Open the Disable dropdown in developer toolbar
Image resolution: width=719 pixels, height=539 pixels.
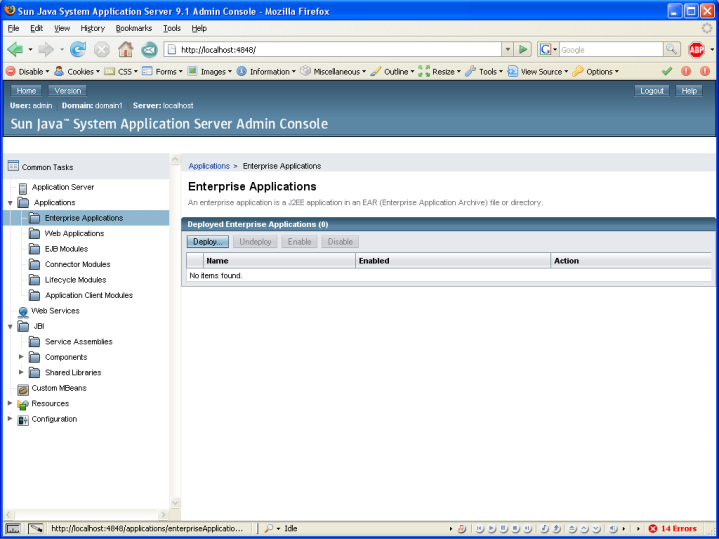pos(28,72)
